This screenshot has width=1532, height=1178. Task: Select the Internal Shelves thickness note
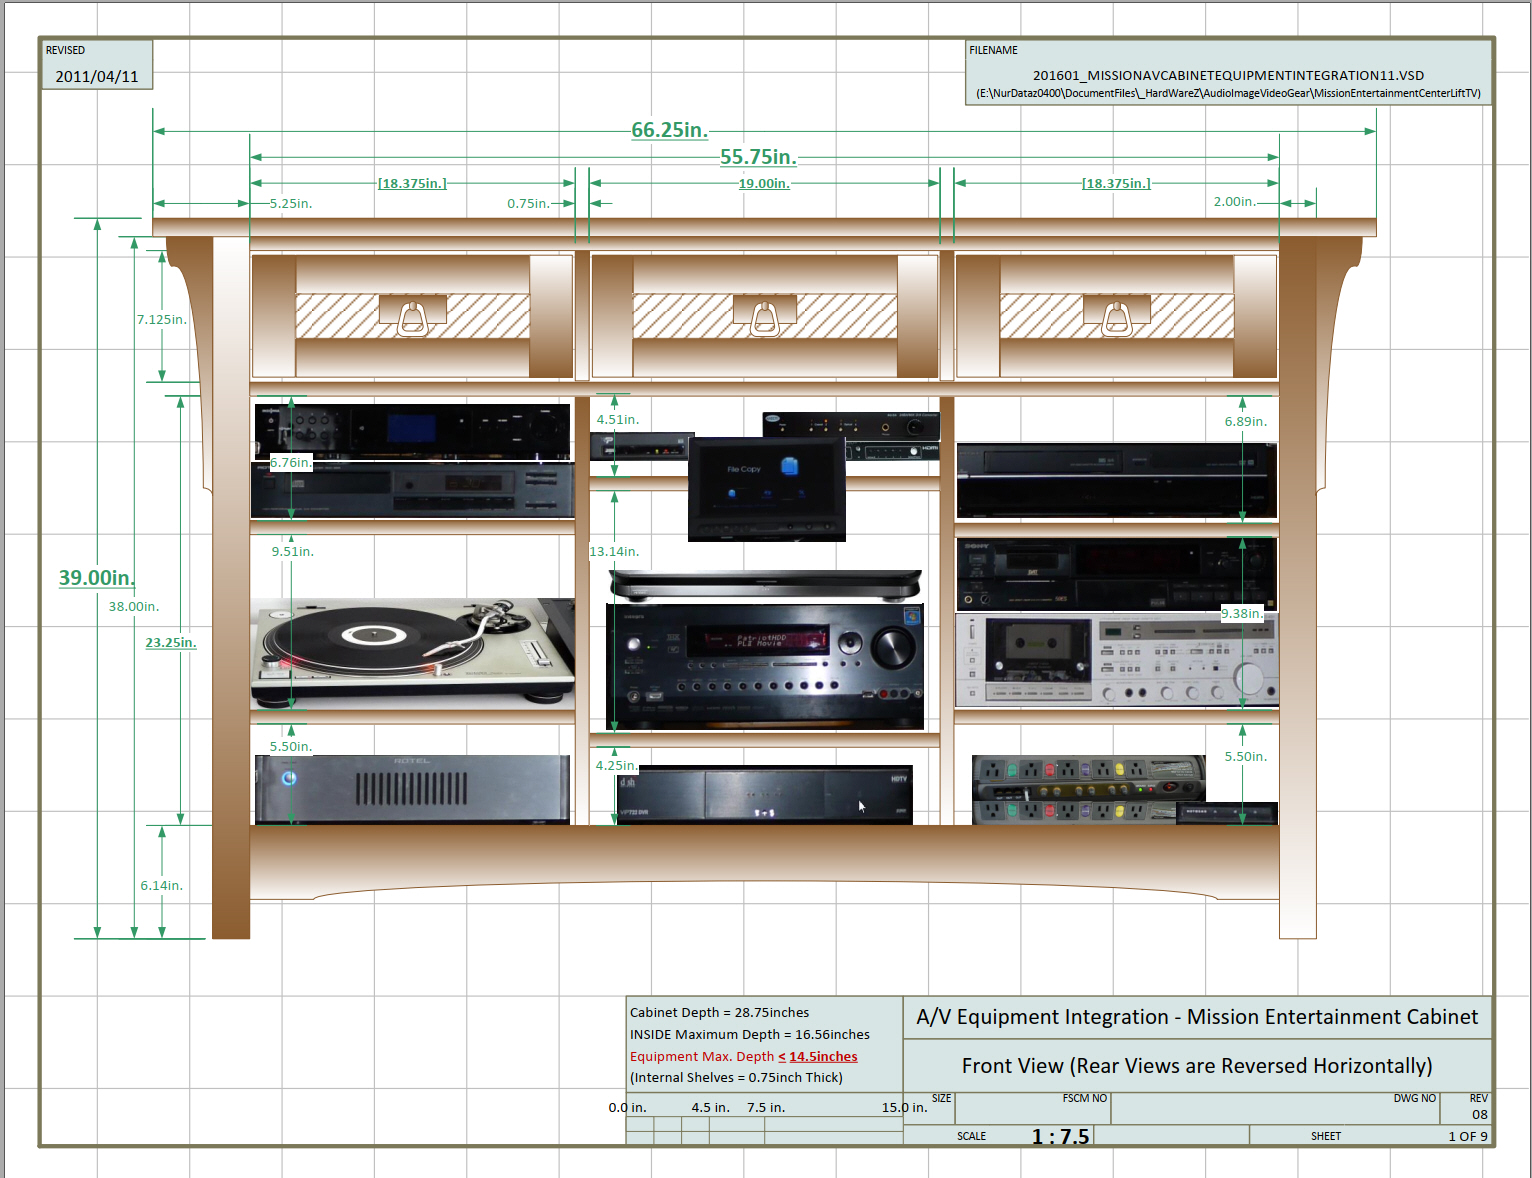[737, 1077]
